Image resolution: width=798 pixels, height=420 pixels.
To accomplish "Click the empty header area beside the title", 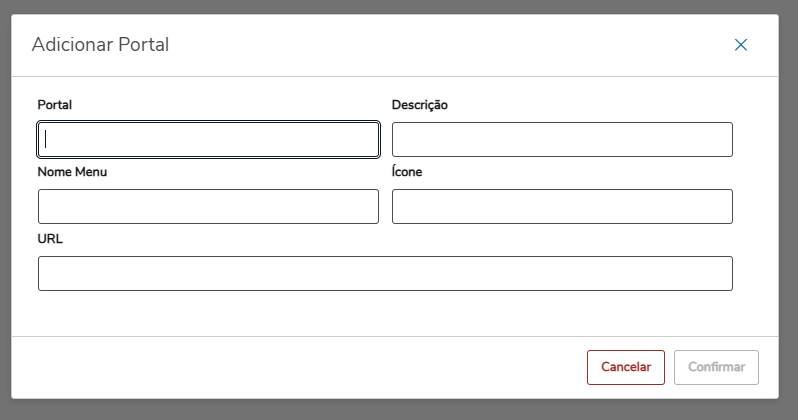I will pos(450,45).
